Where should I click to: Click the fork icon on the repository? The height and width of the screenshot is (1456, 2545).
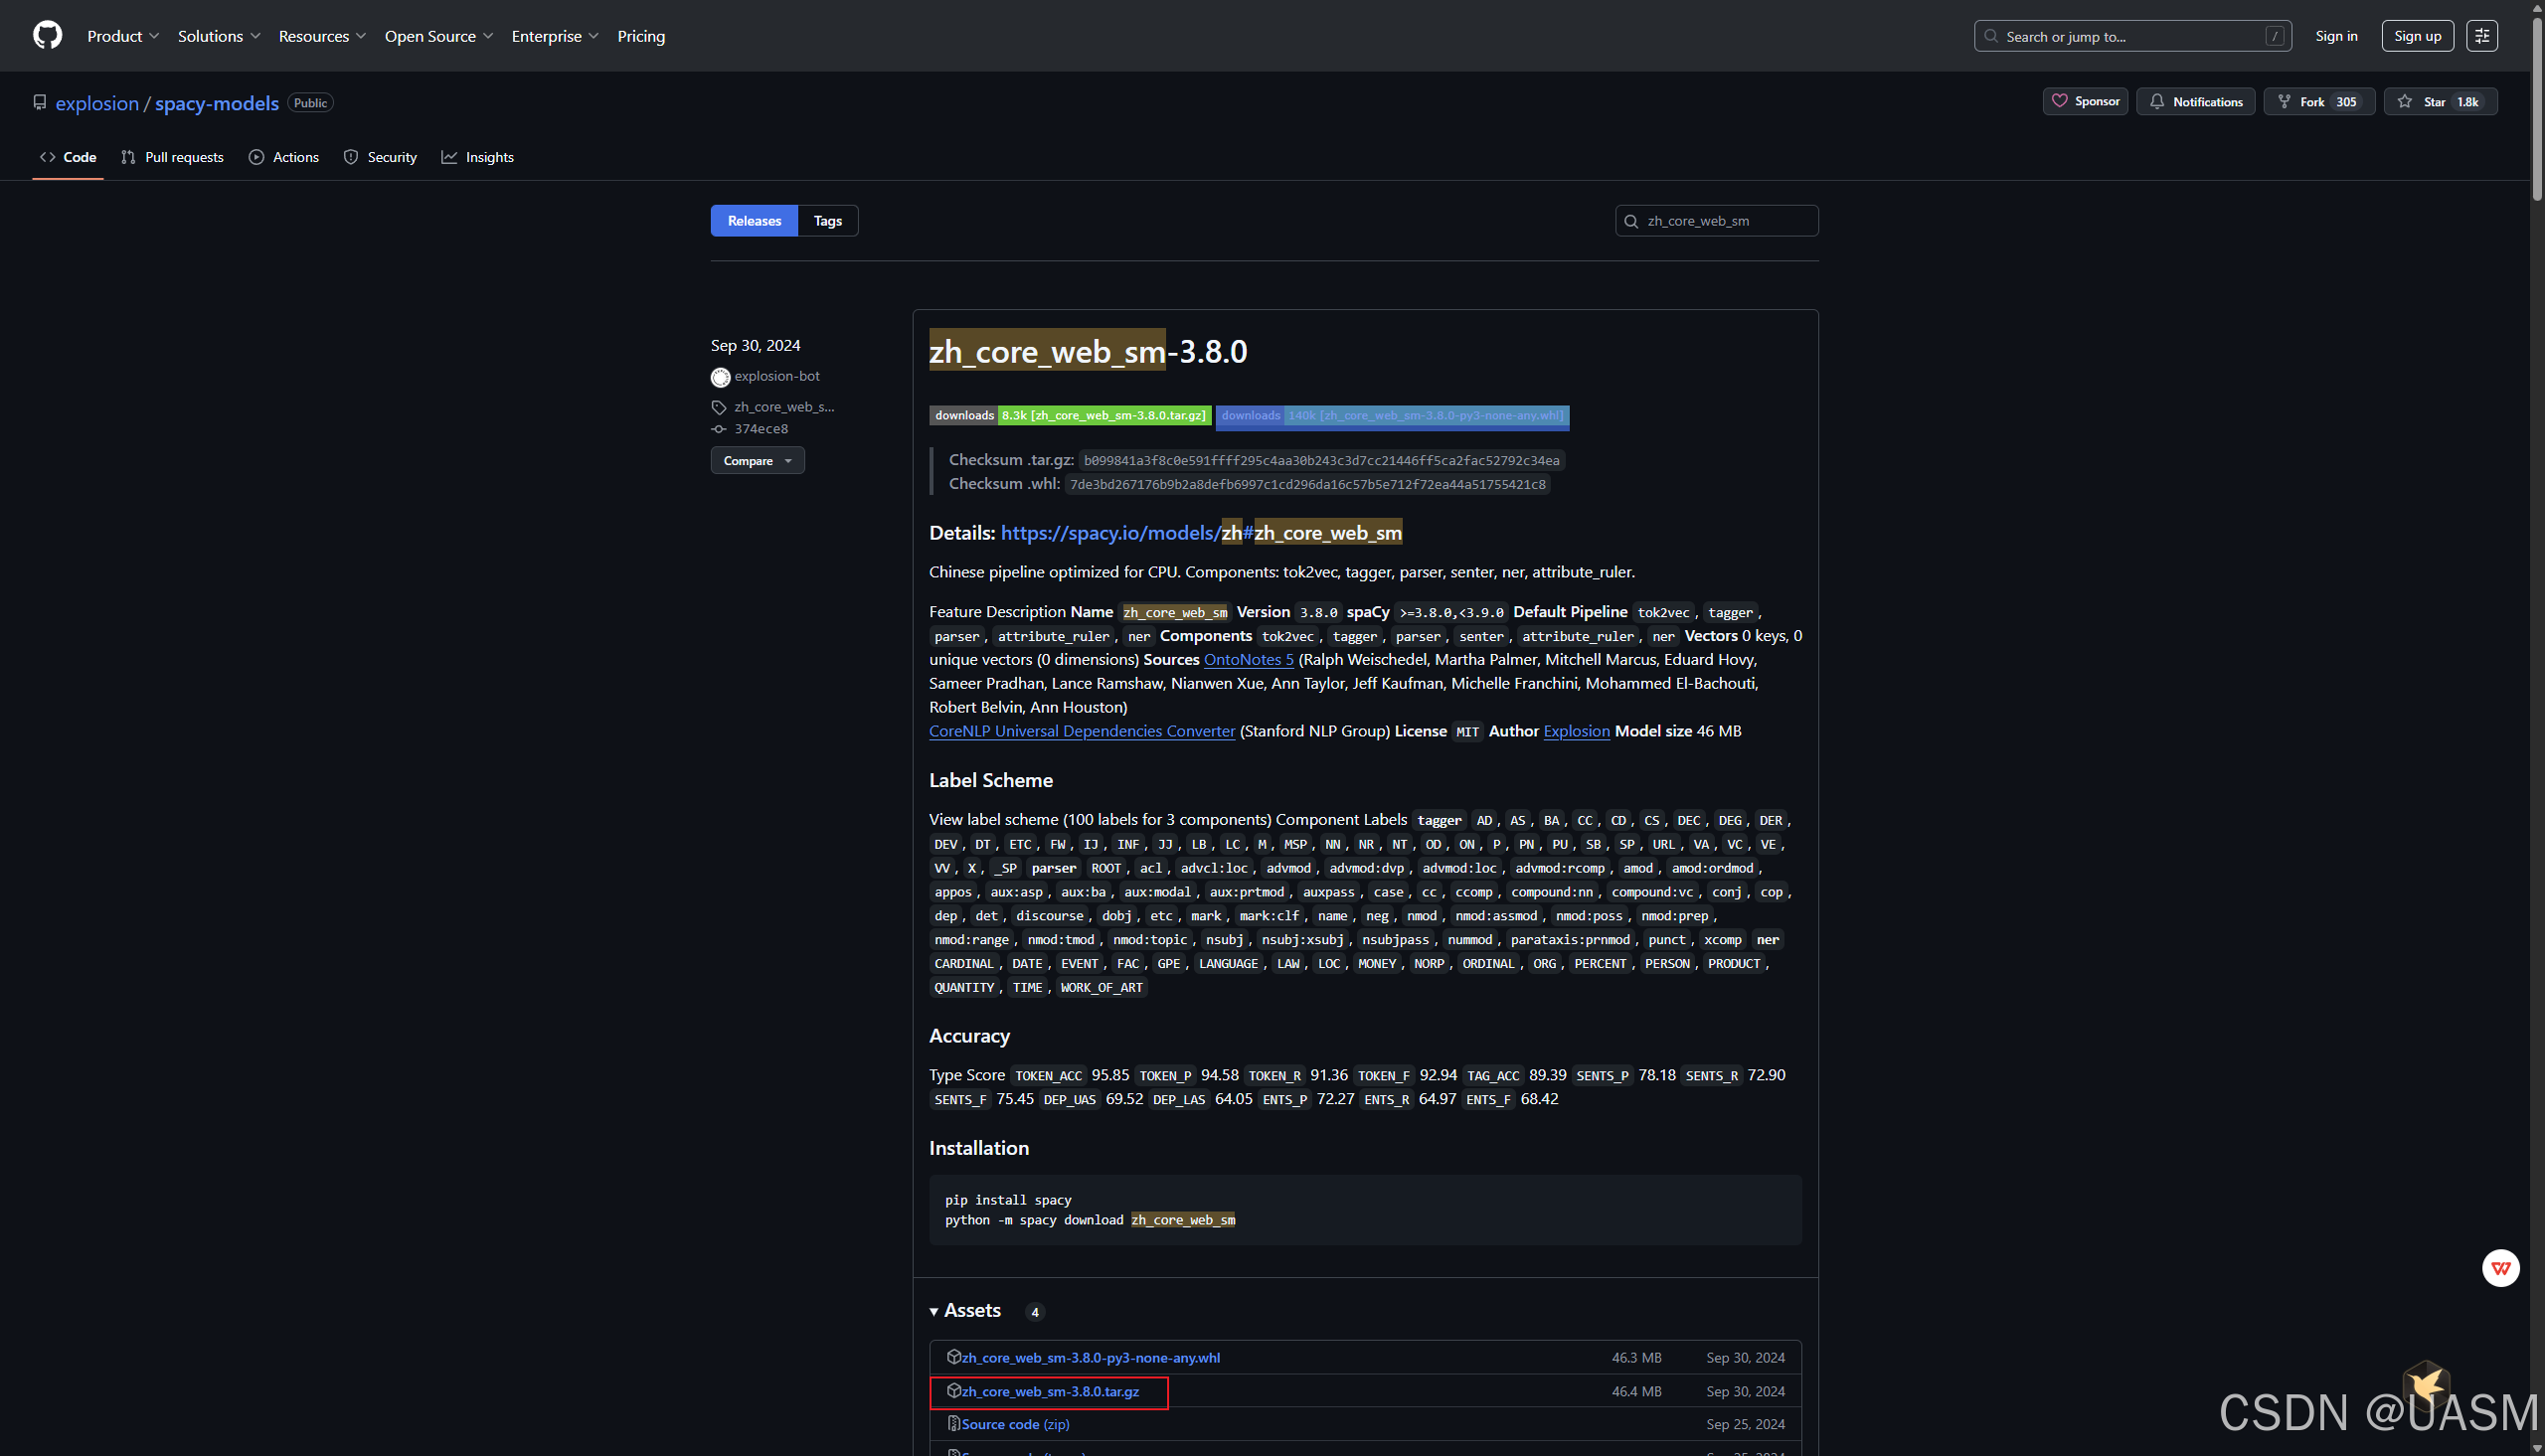(x=2285, y=101)
